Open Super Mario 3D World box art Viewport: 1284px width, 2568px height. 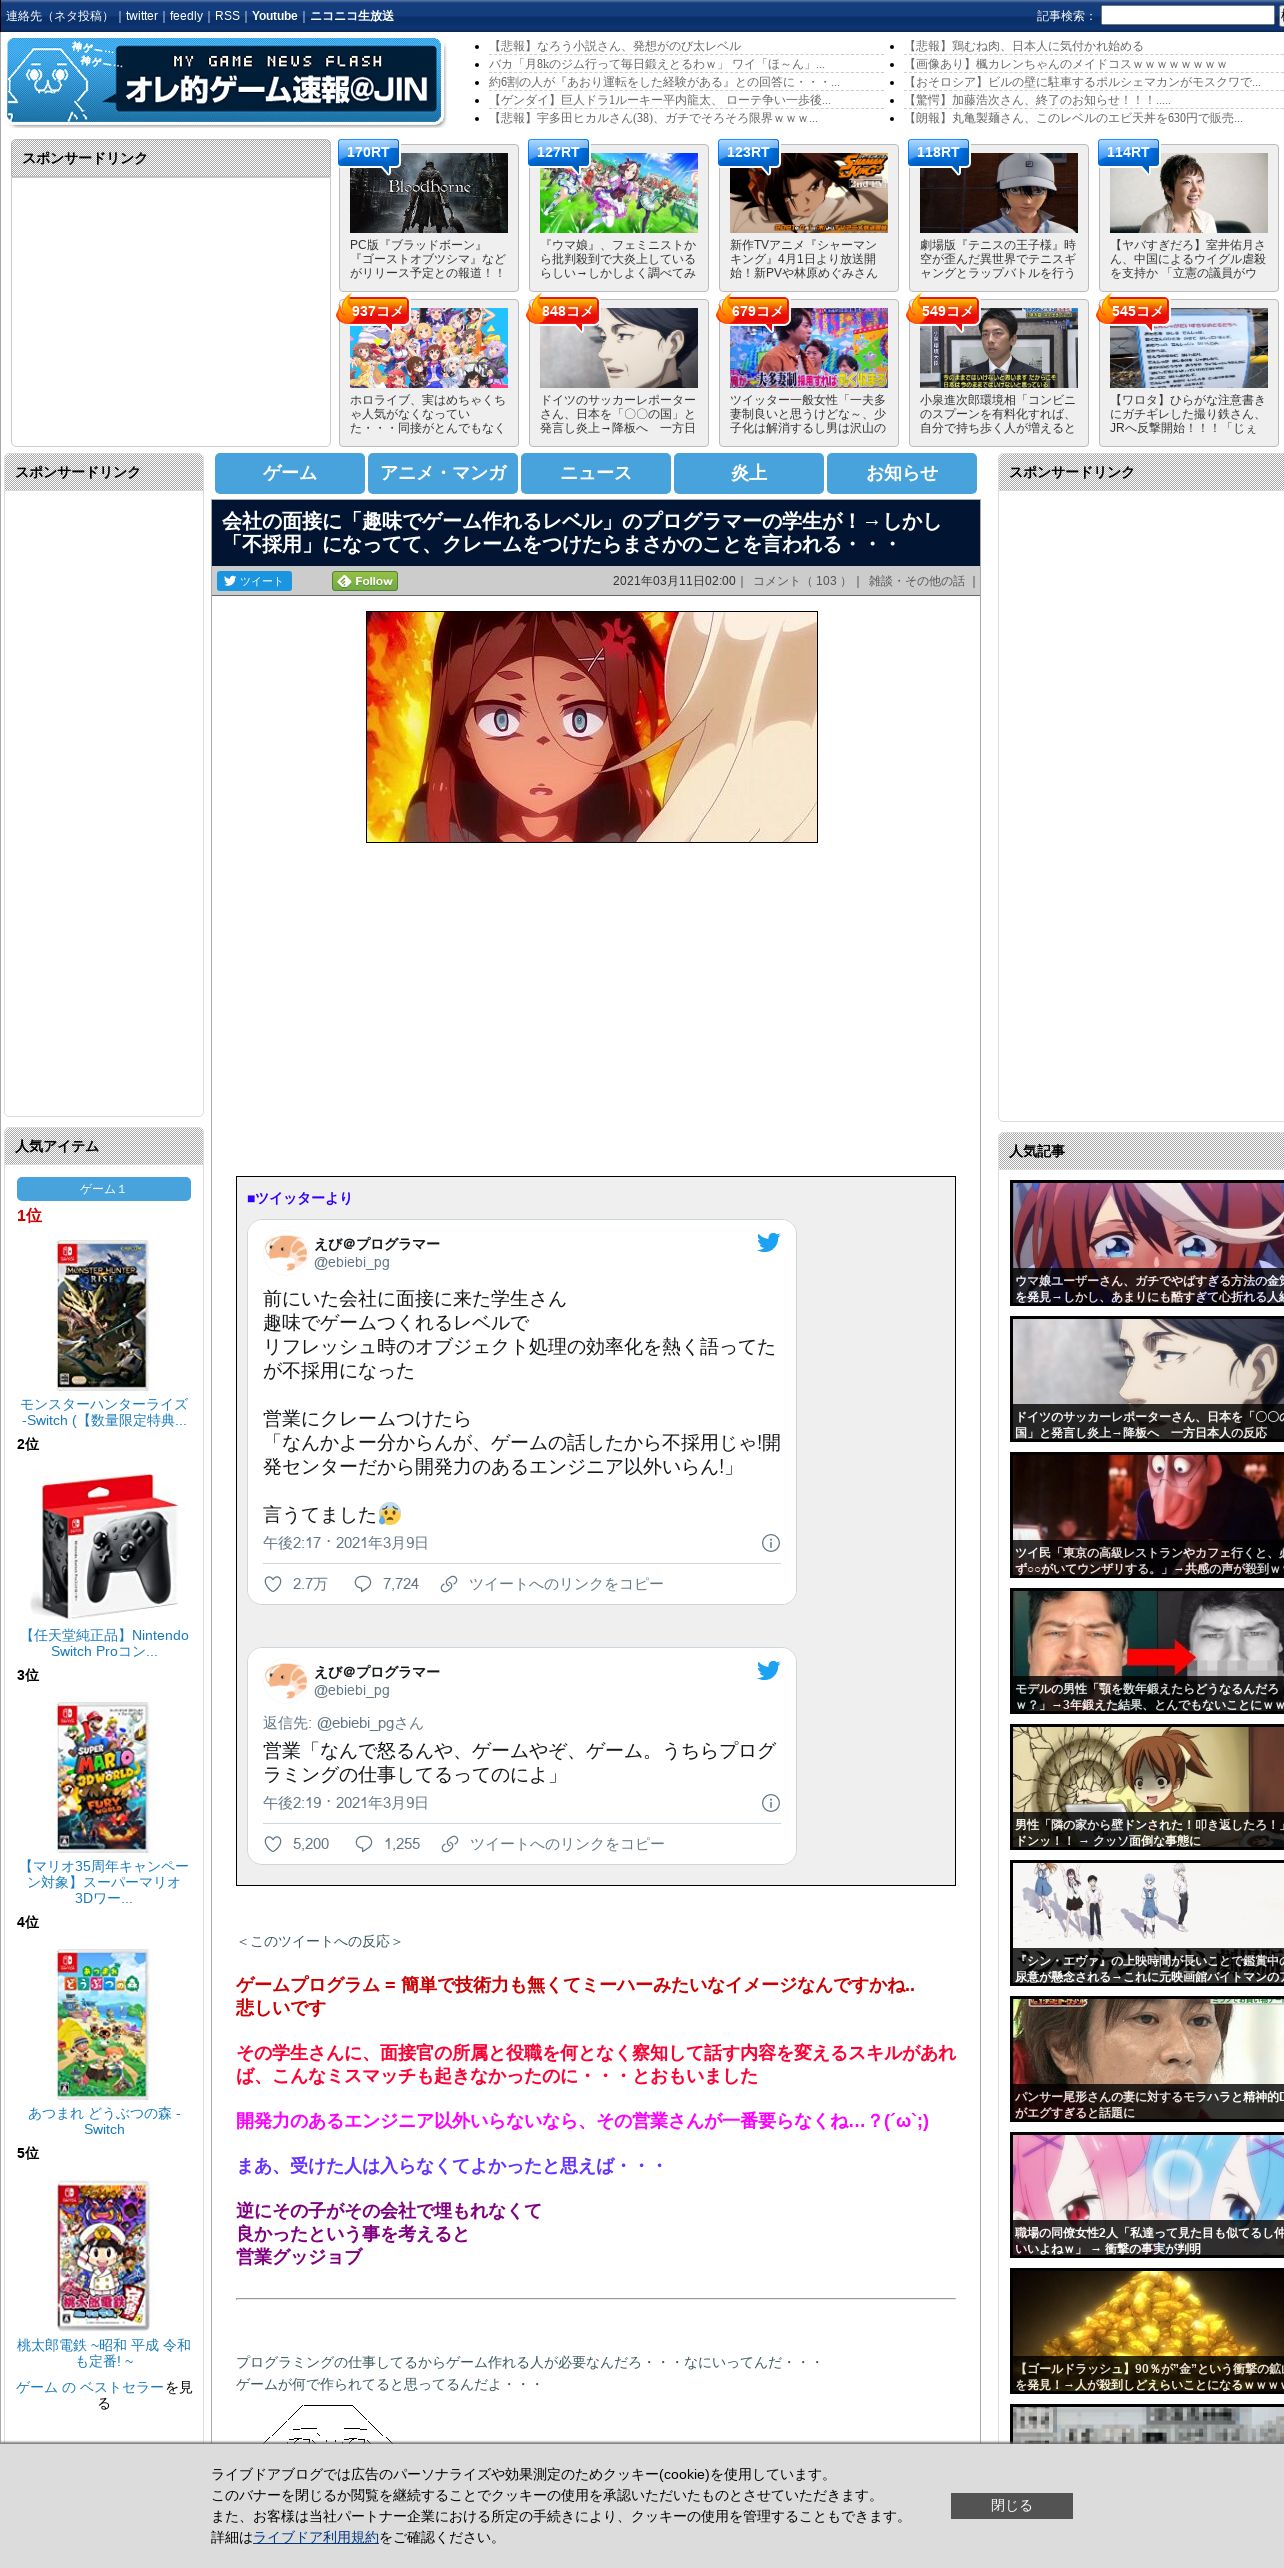102,1777
